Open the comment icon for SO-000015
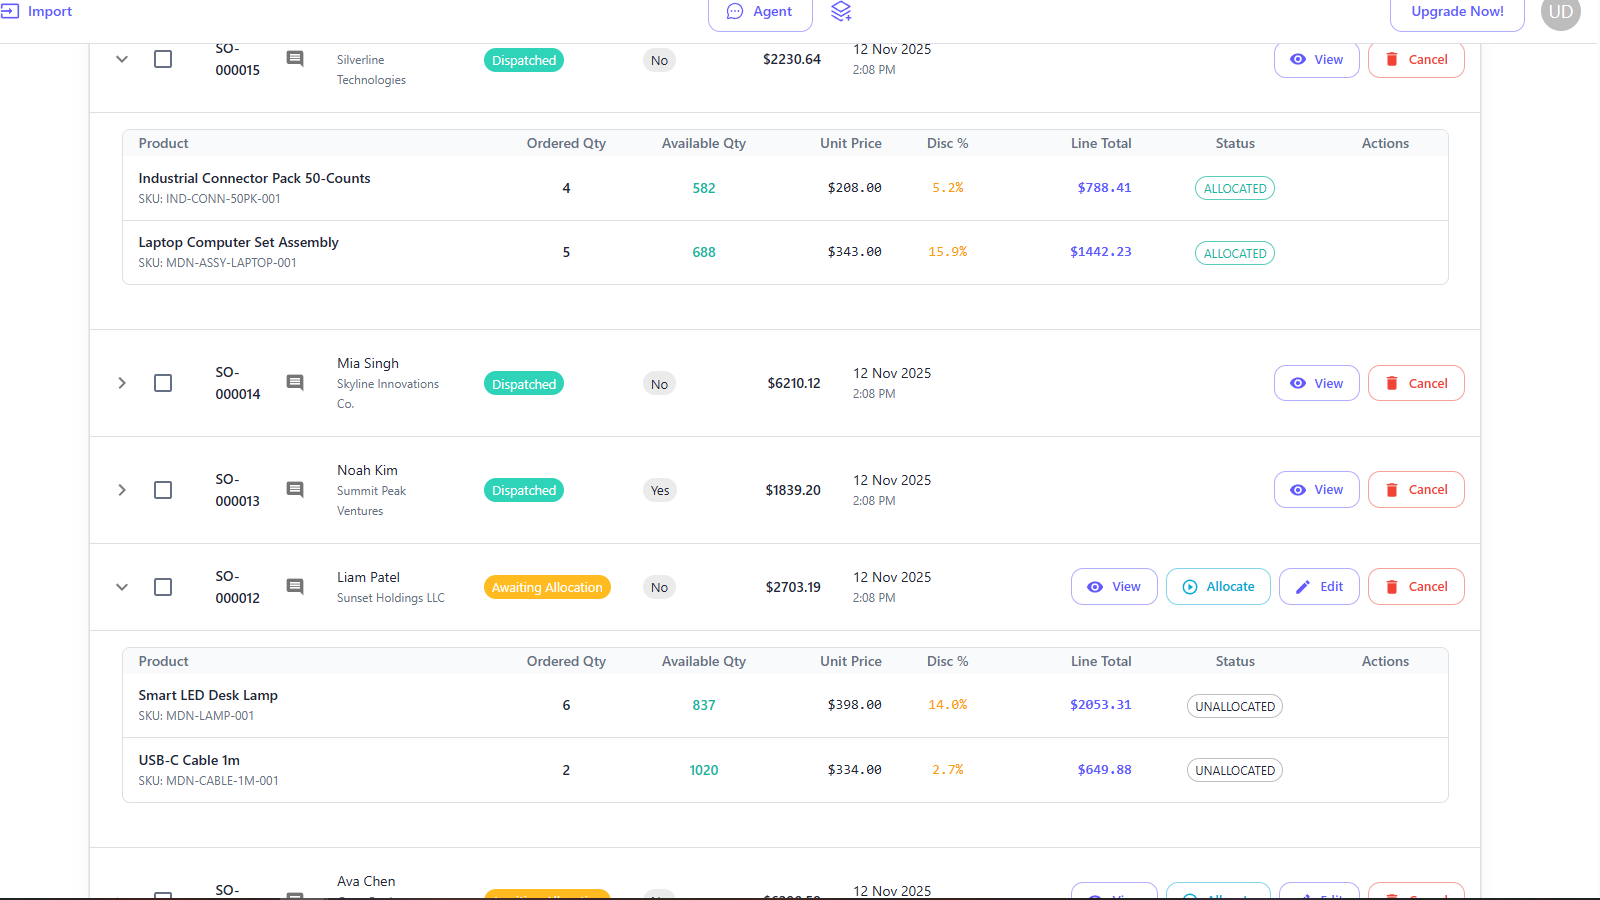Image resolution: width=1600 pixels, height=900 pixels. (x=295, y=59)
